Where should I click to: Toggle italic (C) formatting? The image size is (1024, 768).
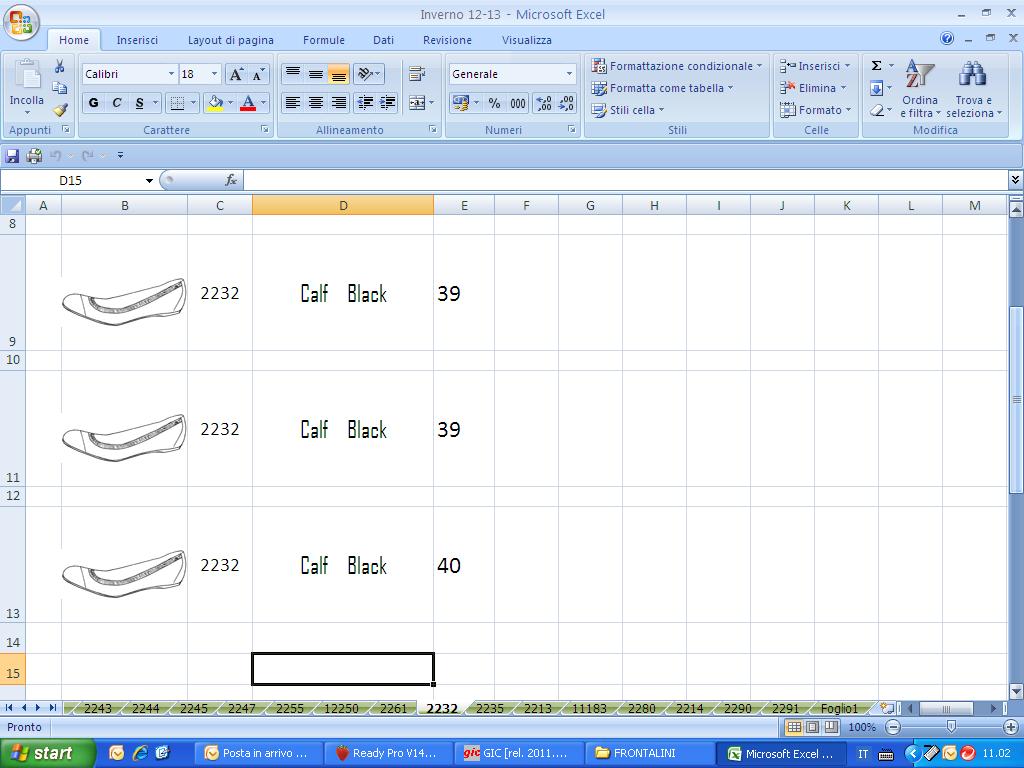116,103
